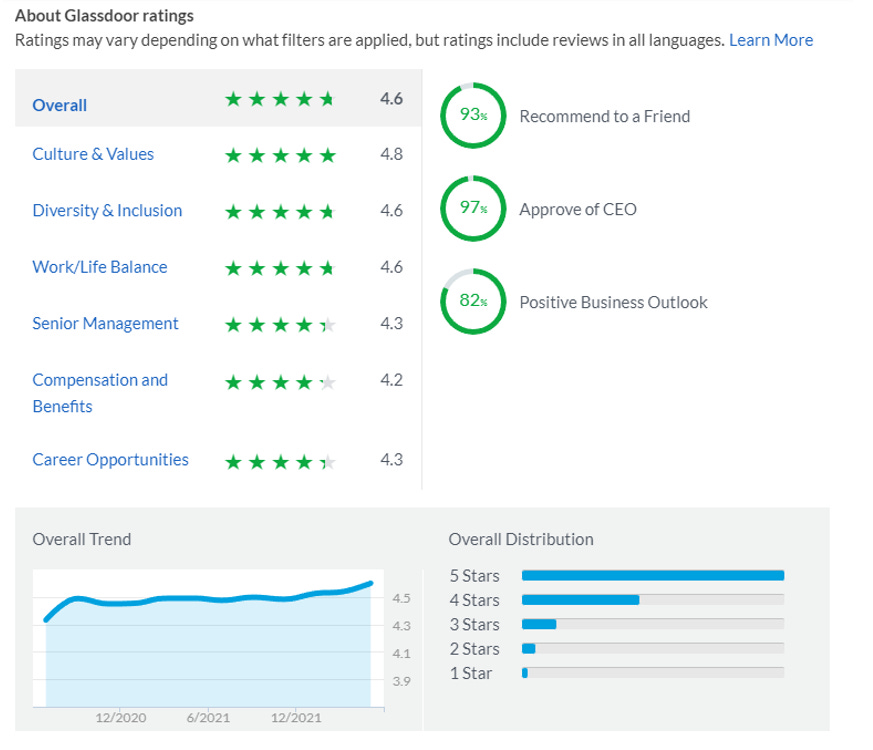Viewport: 873px width, 750px height.
Task: Open Senior Management rating
Action: 105,323
